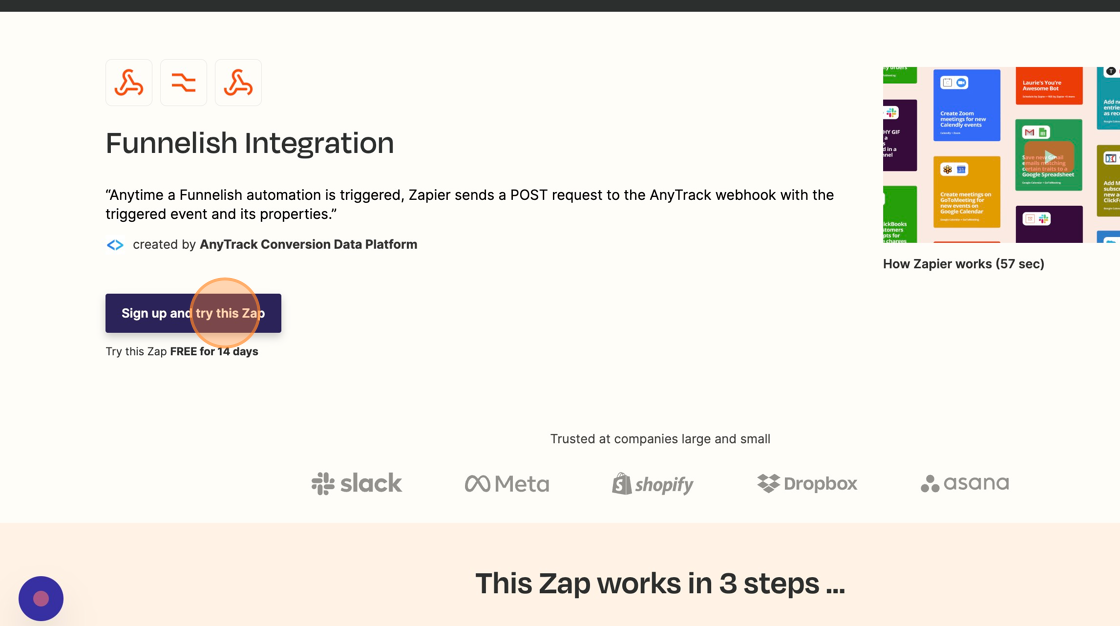Click the first Webhooks app icon
The width and height of the screenshot is (1120, 626).
(129, 83)
